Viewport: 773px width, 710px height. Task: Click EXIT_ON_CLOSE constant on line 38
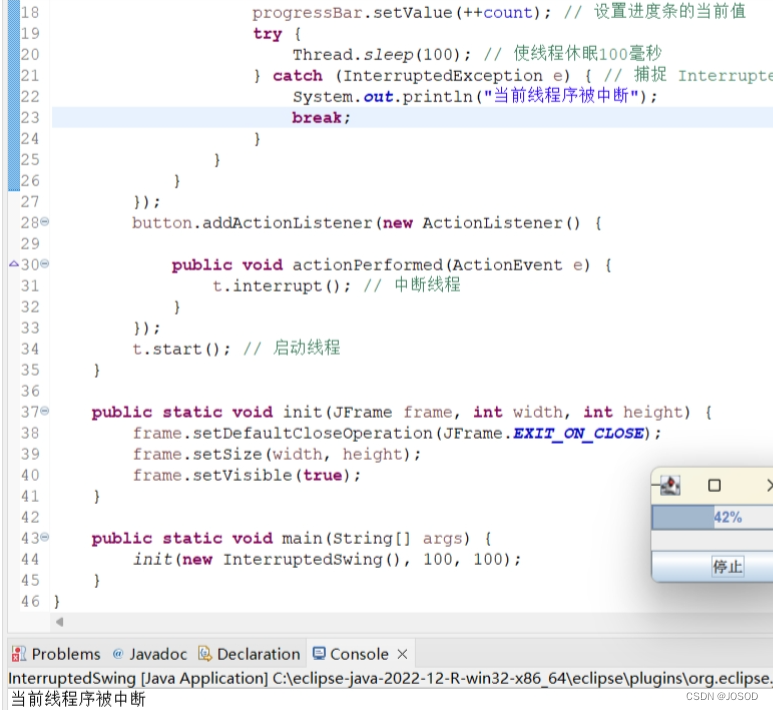tap(578, 433)
